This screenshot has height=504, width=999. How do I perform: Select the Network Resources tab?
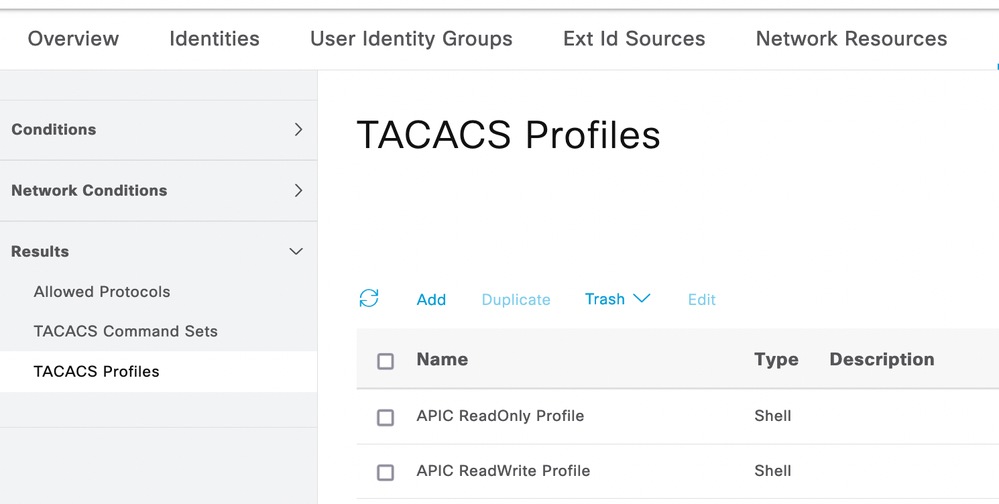851,39
